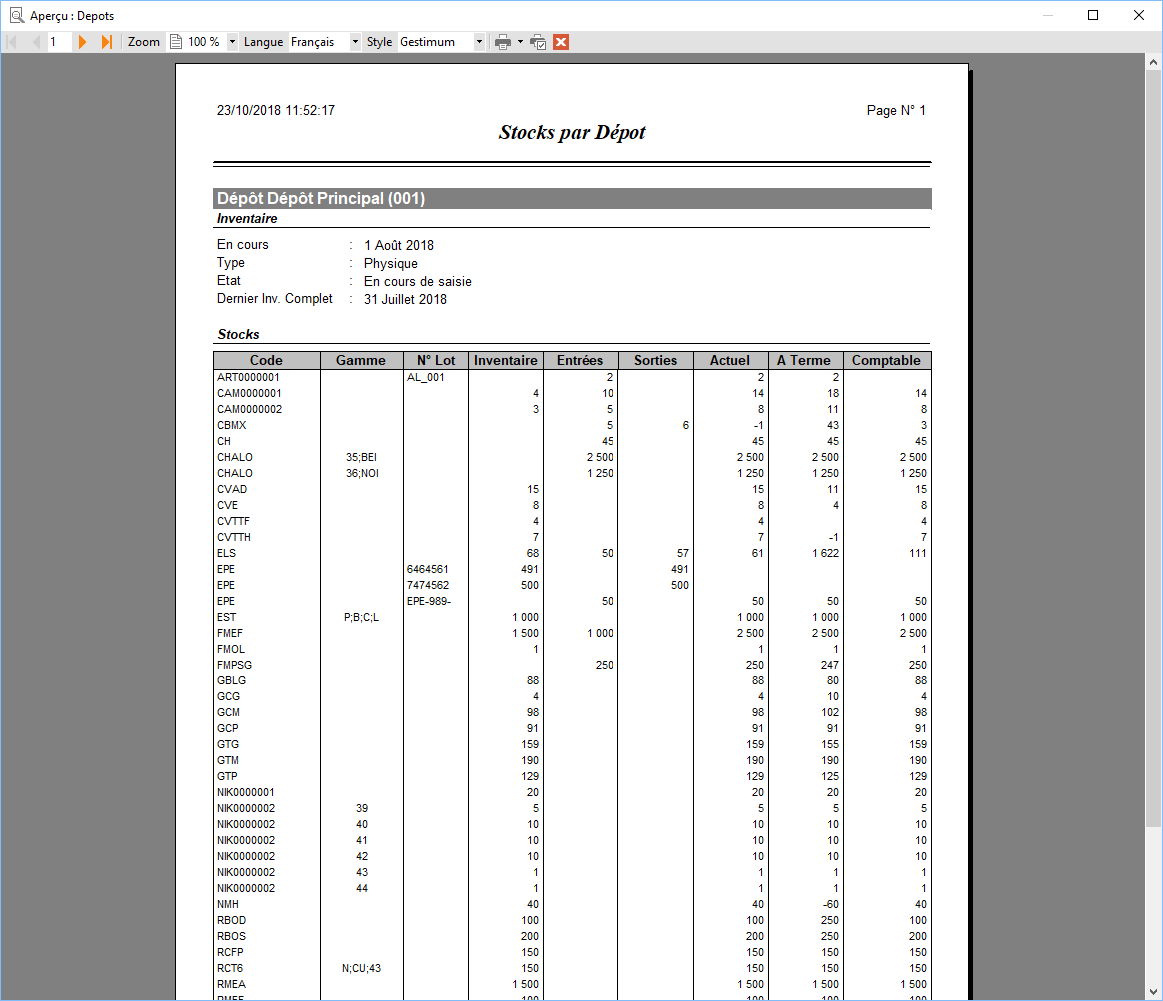
Task: Click the lot number 6464561
Action: point(427,569)
